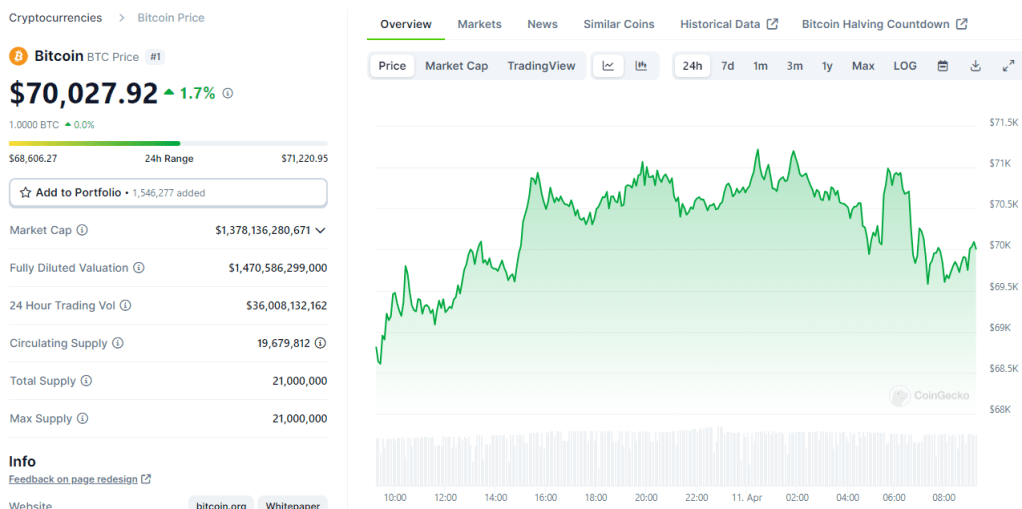Click info icon next to Market Cap
Screen dimensions: 1022x509
82,230
